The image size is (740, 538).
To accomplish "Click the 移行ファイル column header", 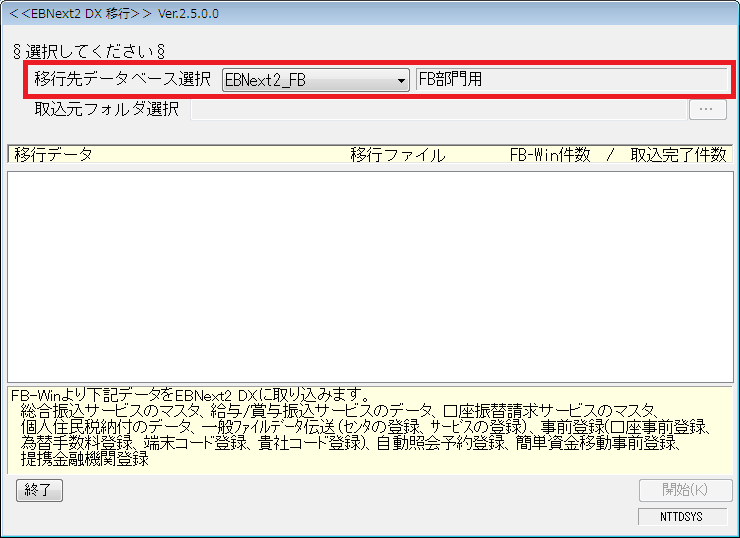I will point(397,154).
